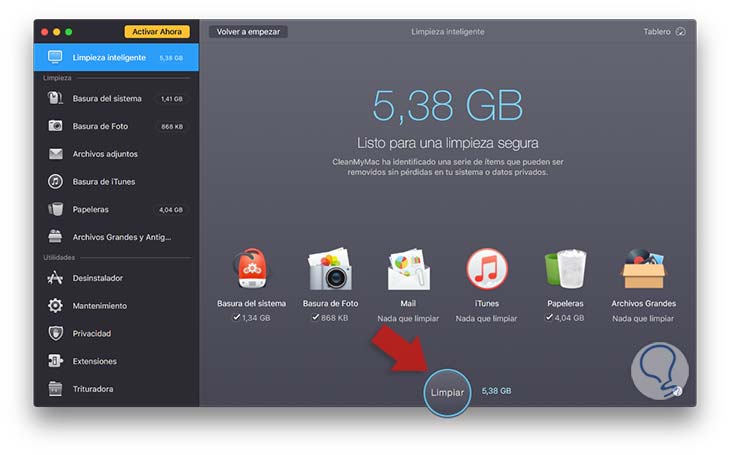Click the Papeleras trash bins large icon

pyautogui.click(x=565, y=269)
